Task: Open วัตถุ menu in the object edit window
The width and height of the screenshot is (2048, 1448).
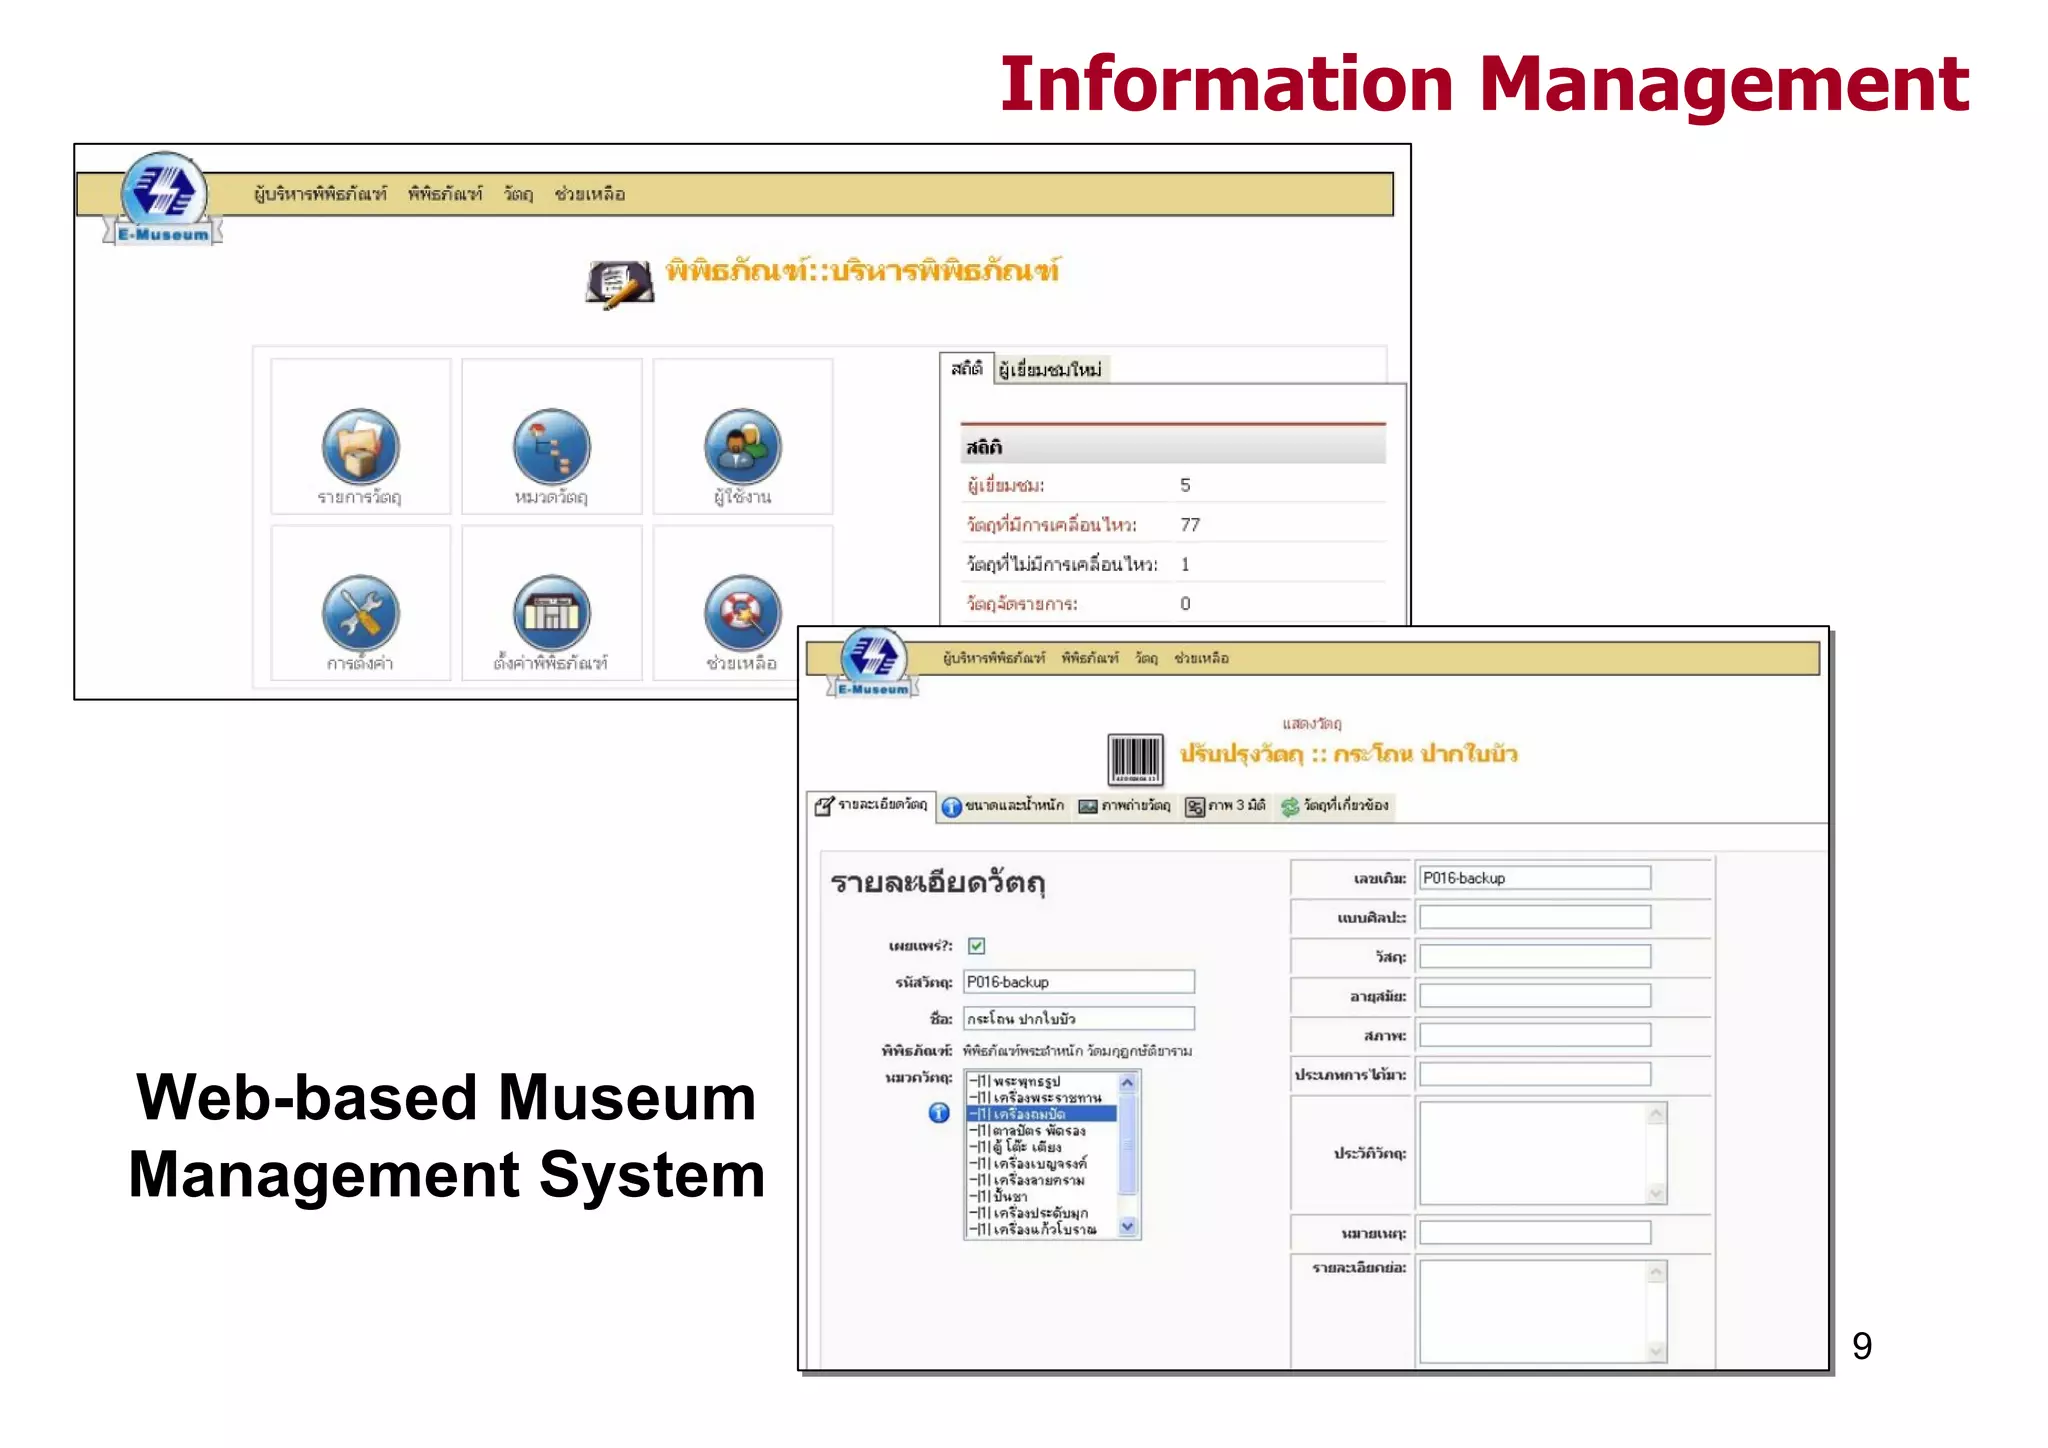Action: point(1146,658)
